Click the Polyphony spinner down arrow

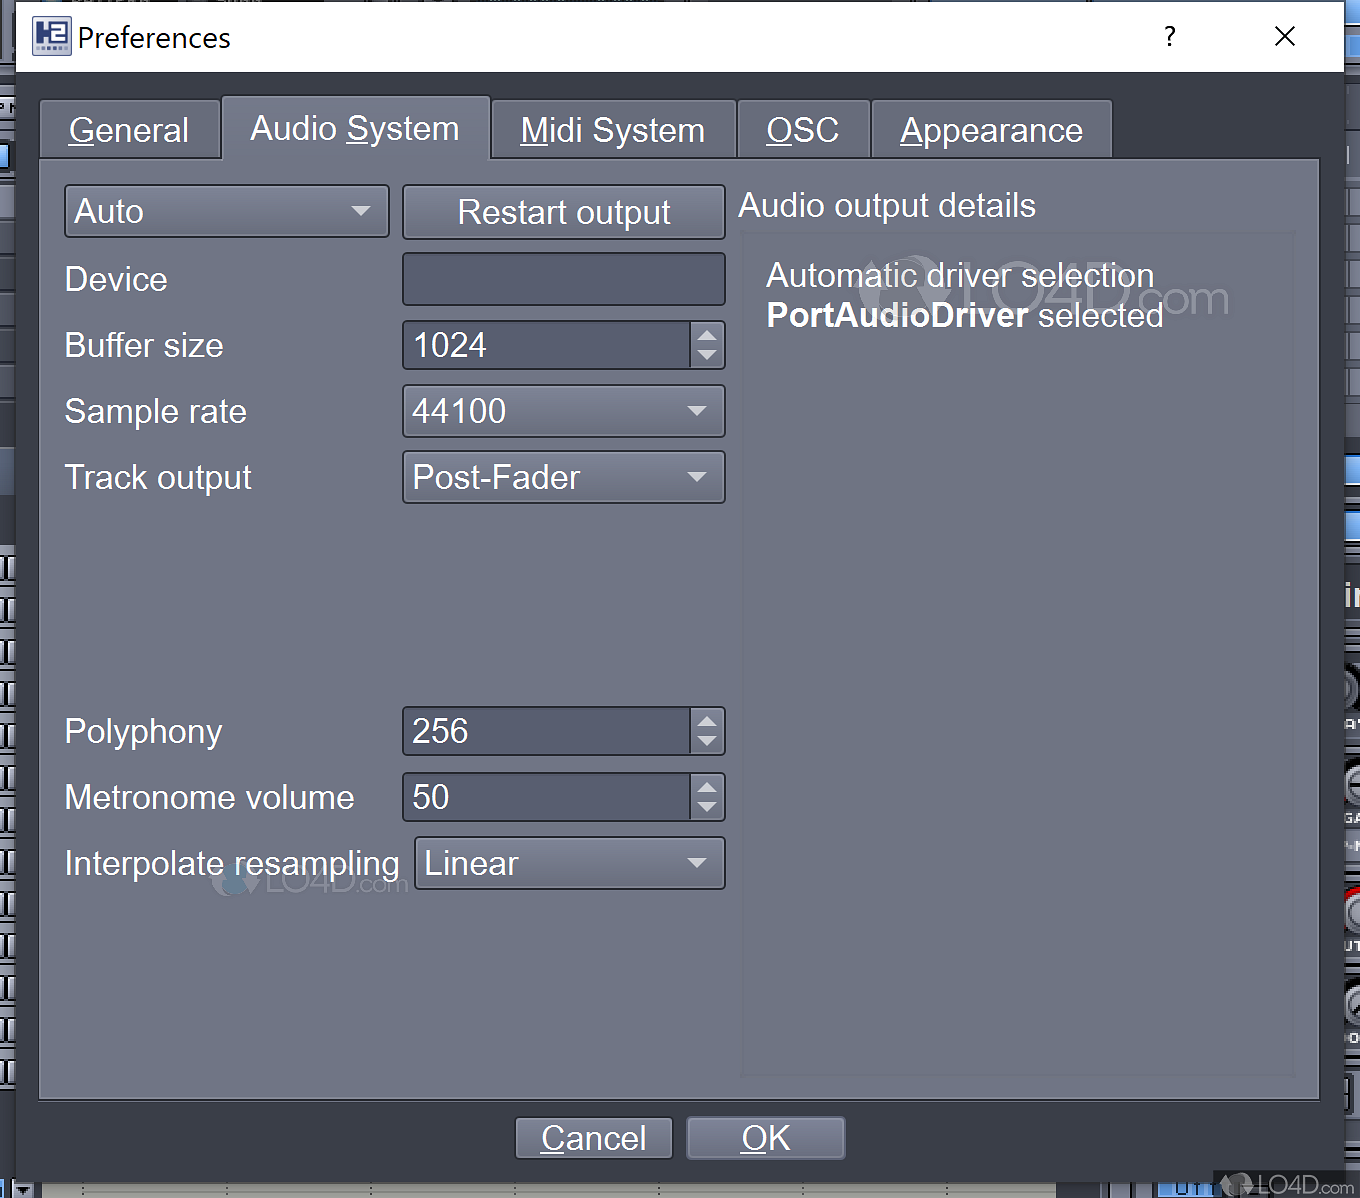tap(706, 742)
